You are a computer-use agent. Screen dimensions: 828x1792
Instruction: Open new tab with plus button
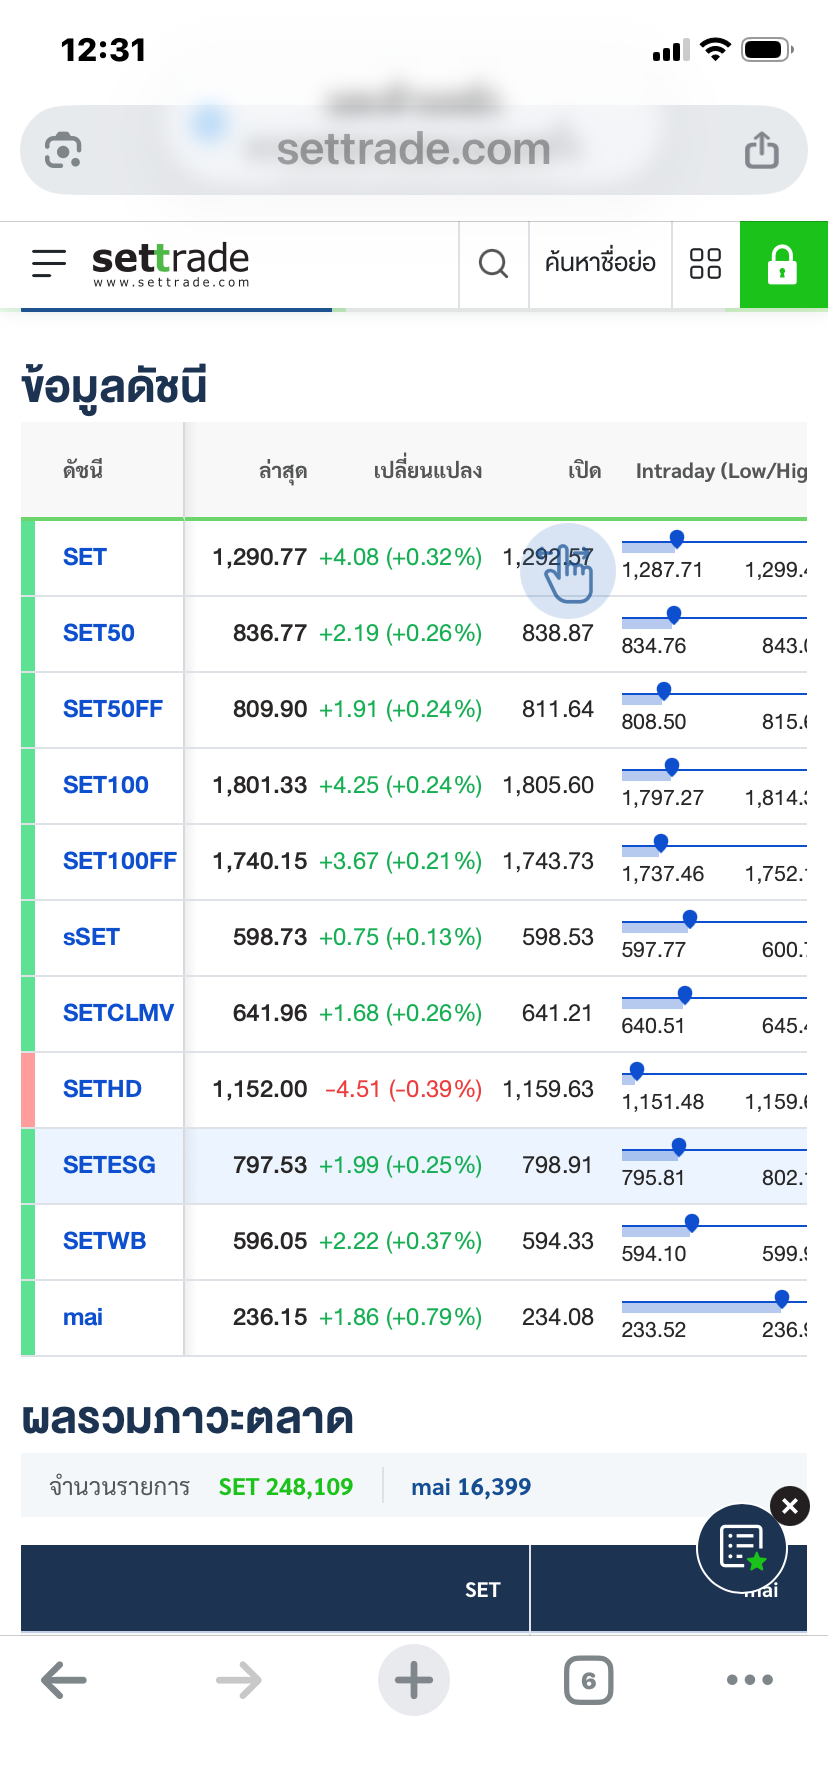[x=414, y=1680]
